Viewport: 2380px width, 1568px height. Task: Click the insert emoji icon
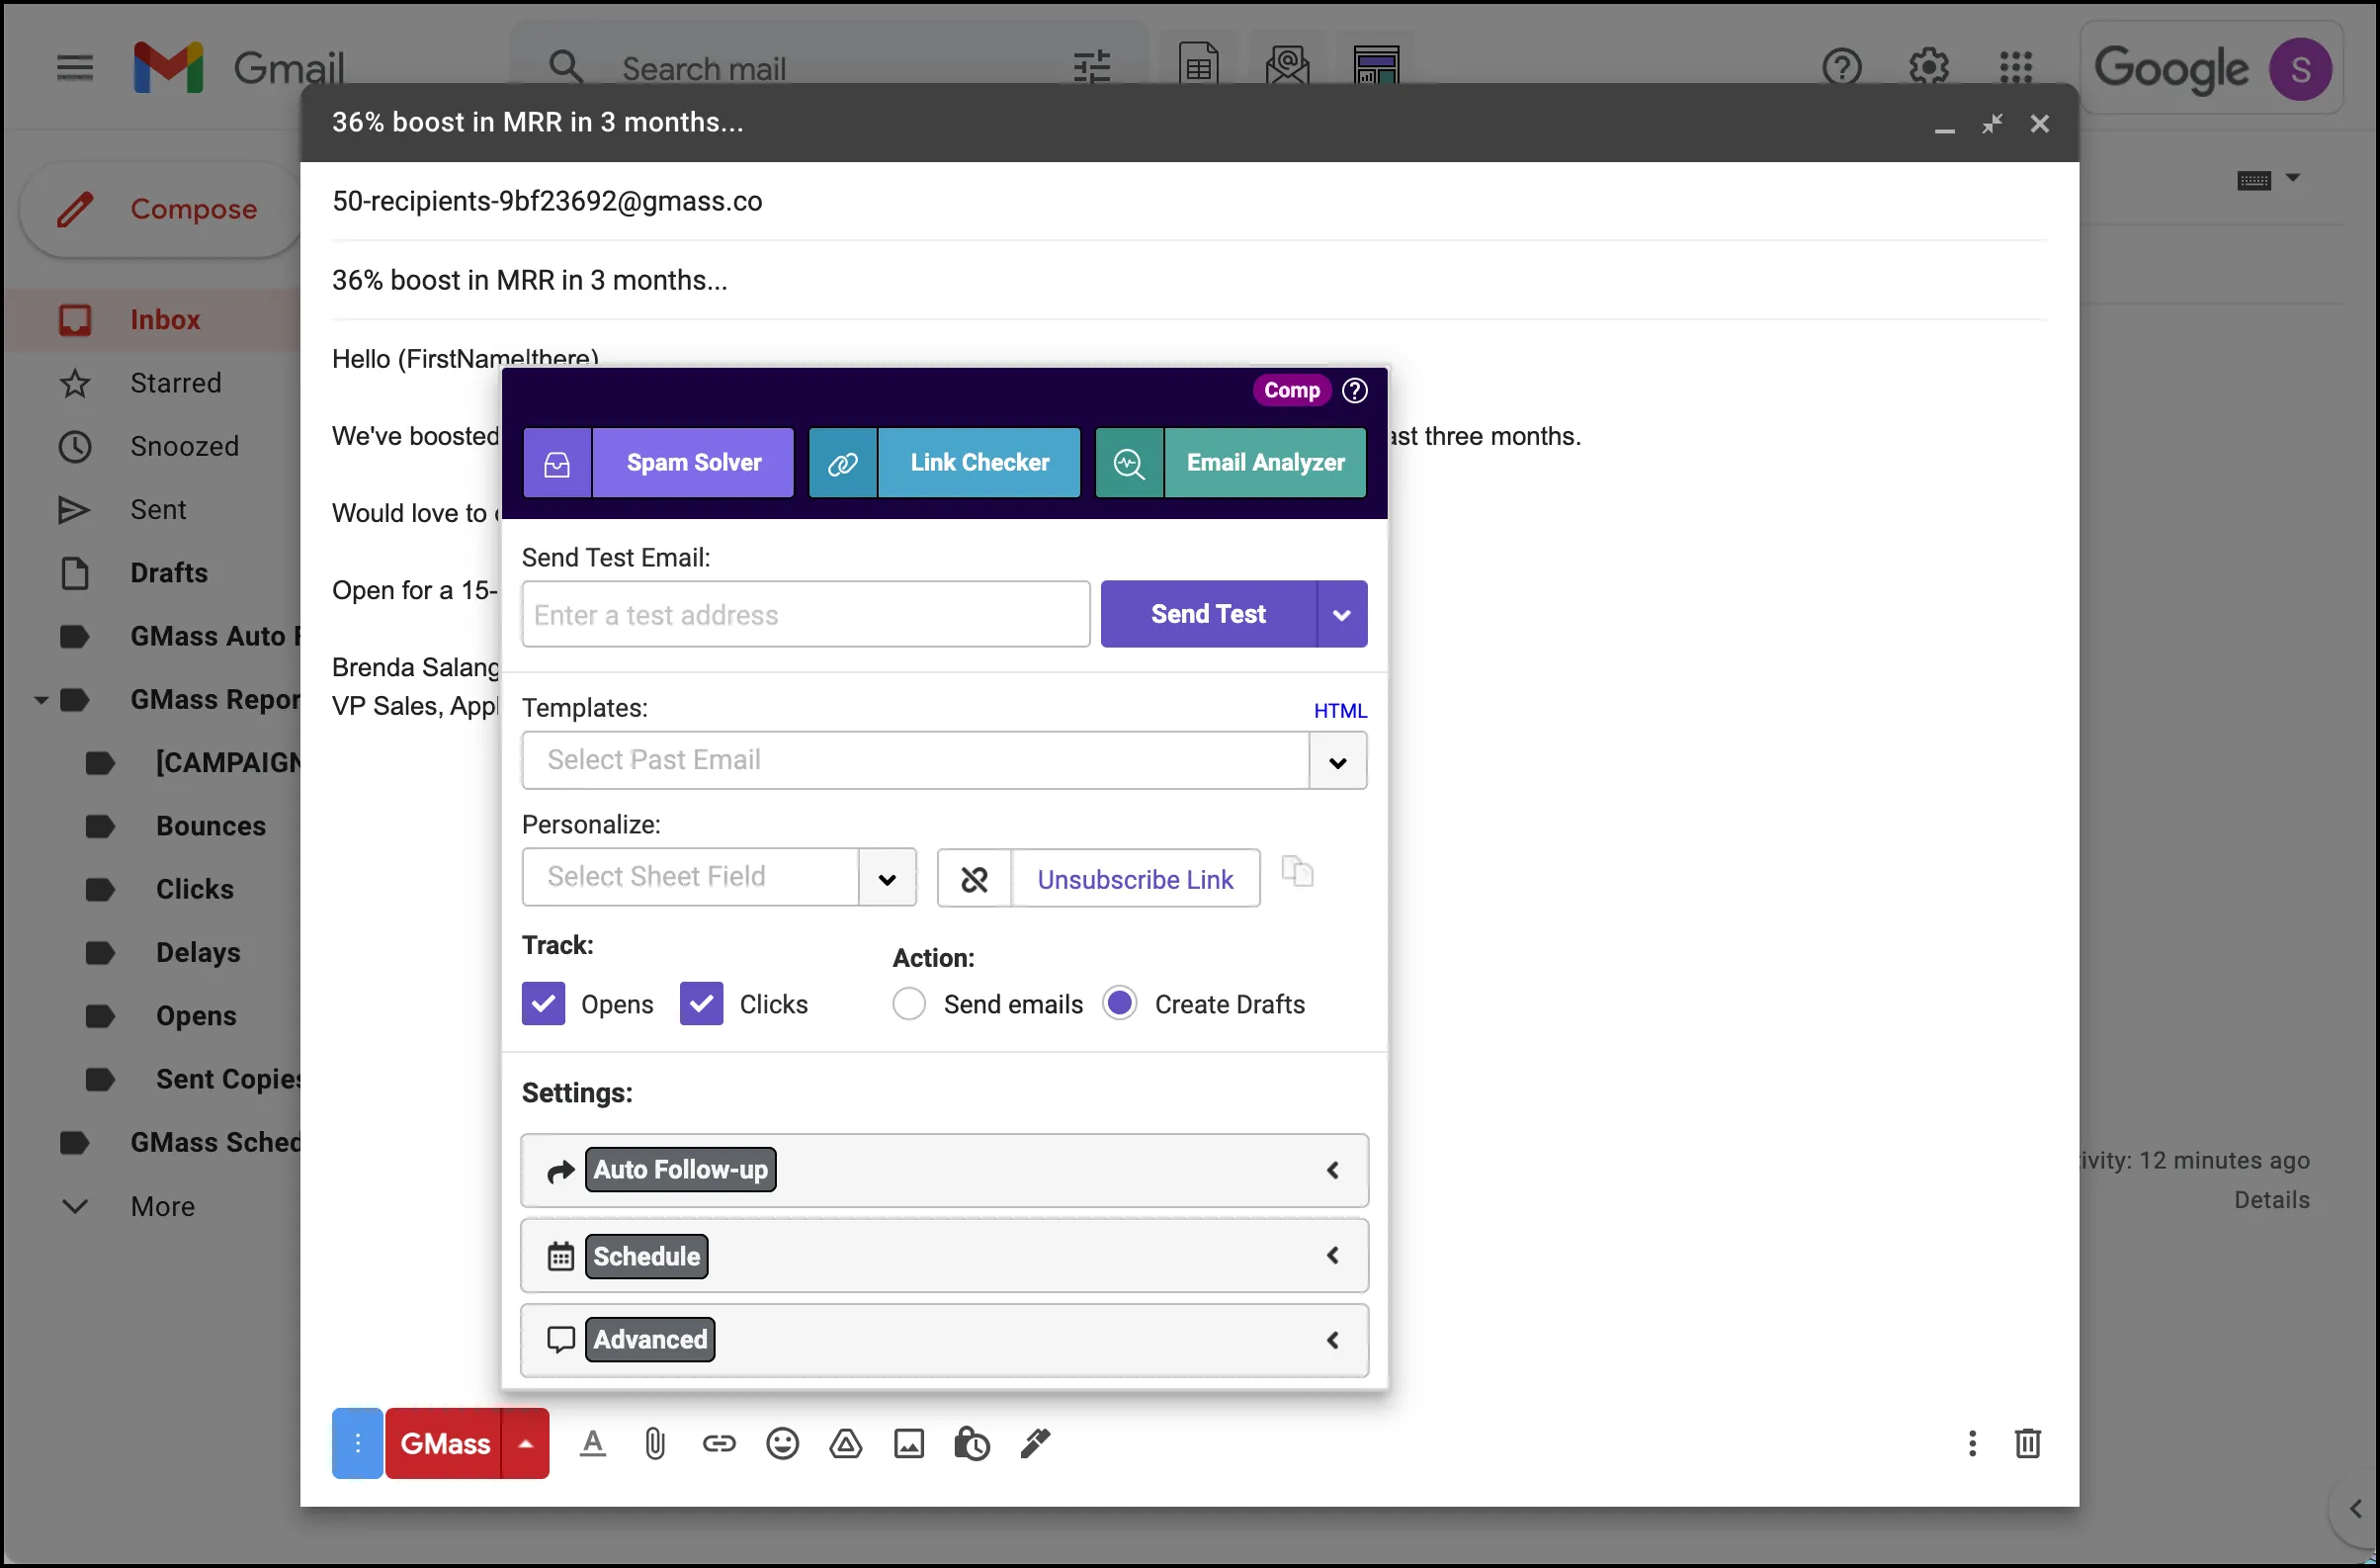pos(782,1443)
